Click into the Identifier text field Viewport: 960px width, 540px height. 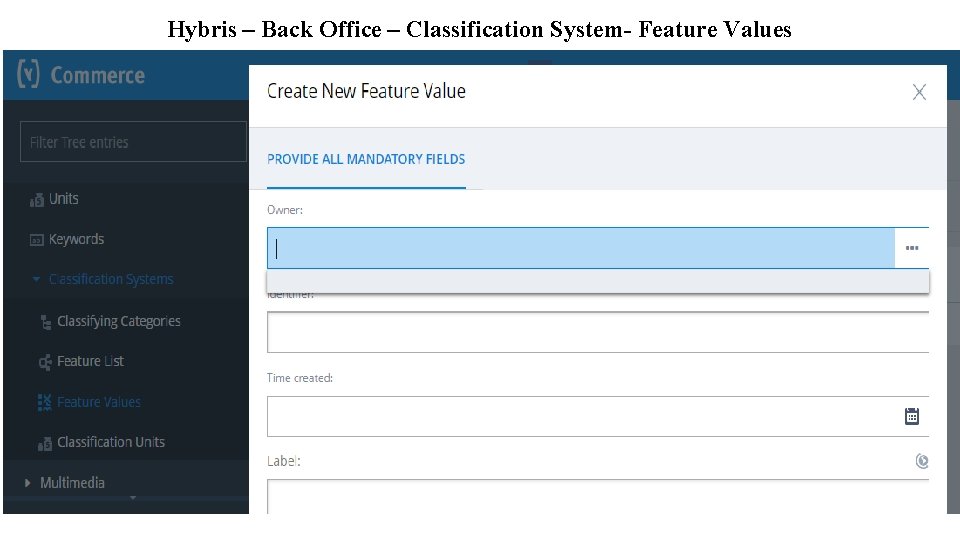coord(597,332)
